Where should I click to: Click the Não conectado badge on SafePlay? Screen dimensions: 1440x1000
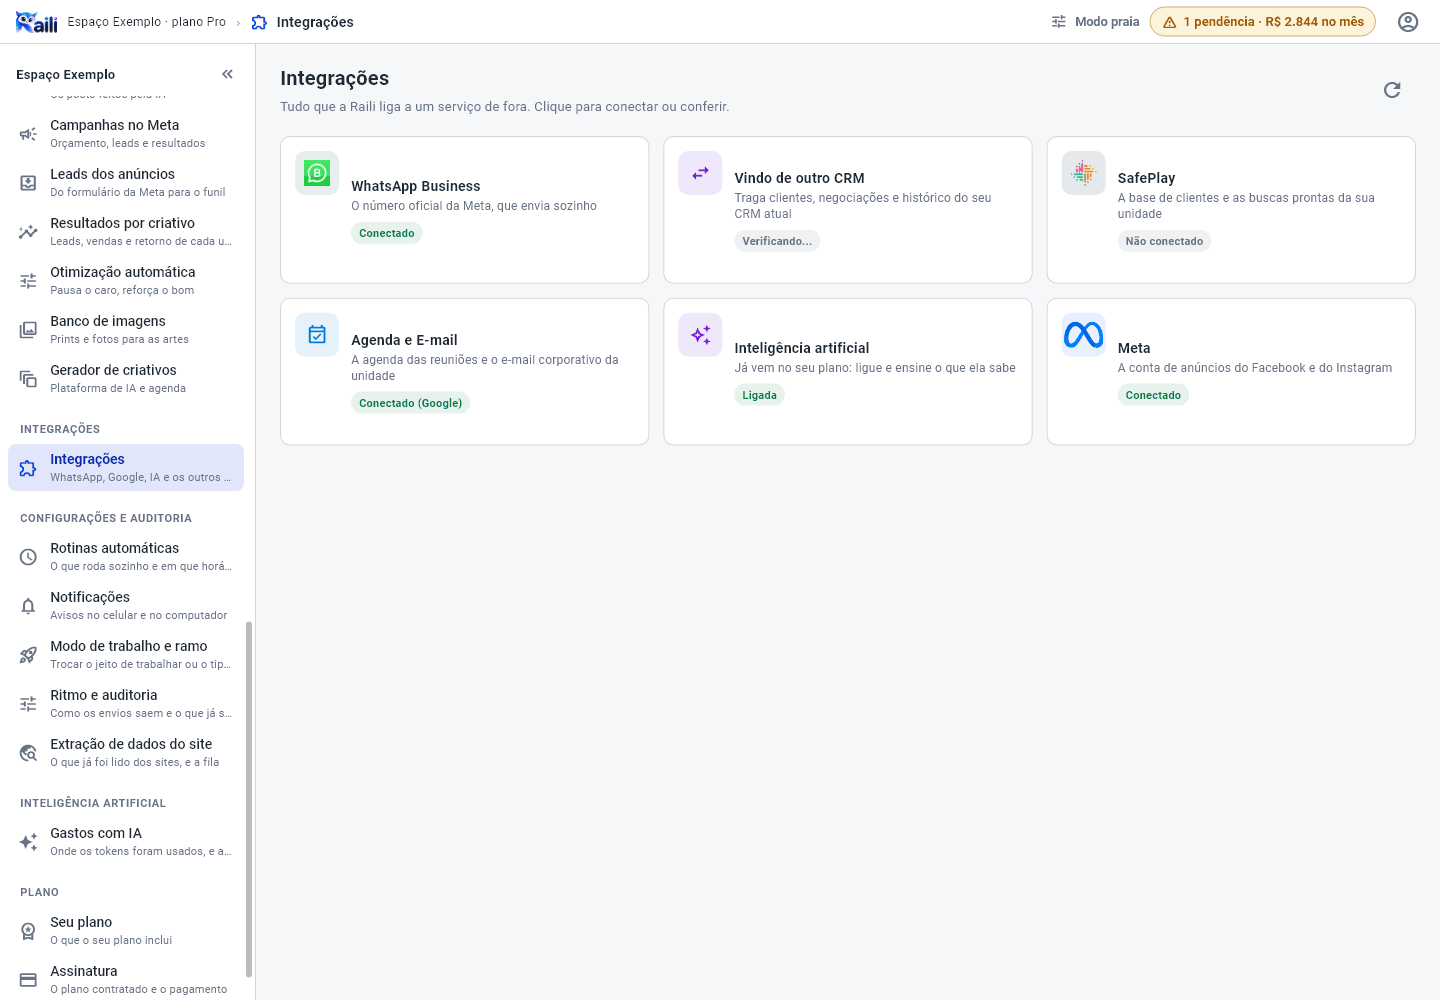1164,241
